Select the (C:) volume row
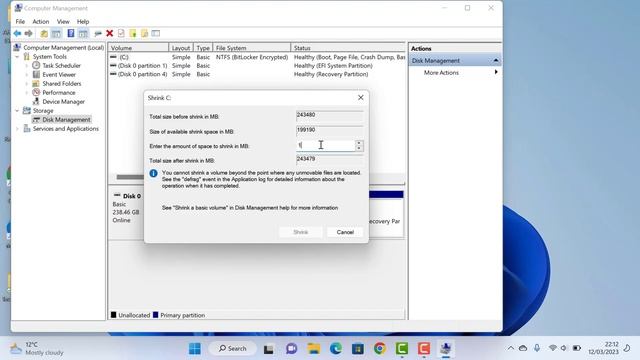640x360 pixels. [x=257, y=57]
